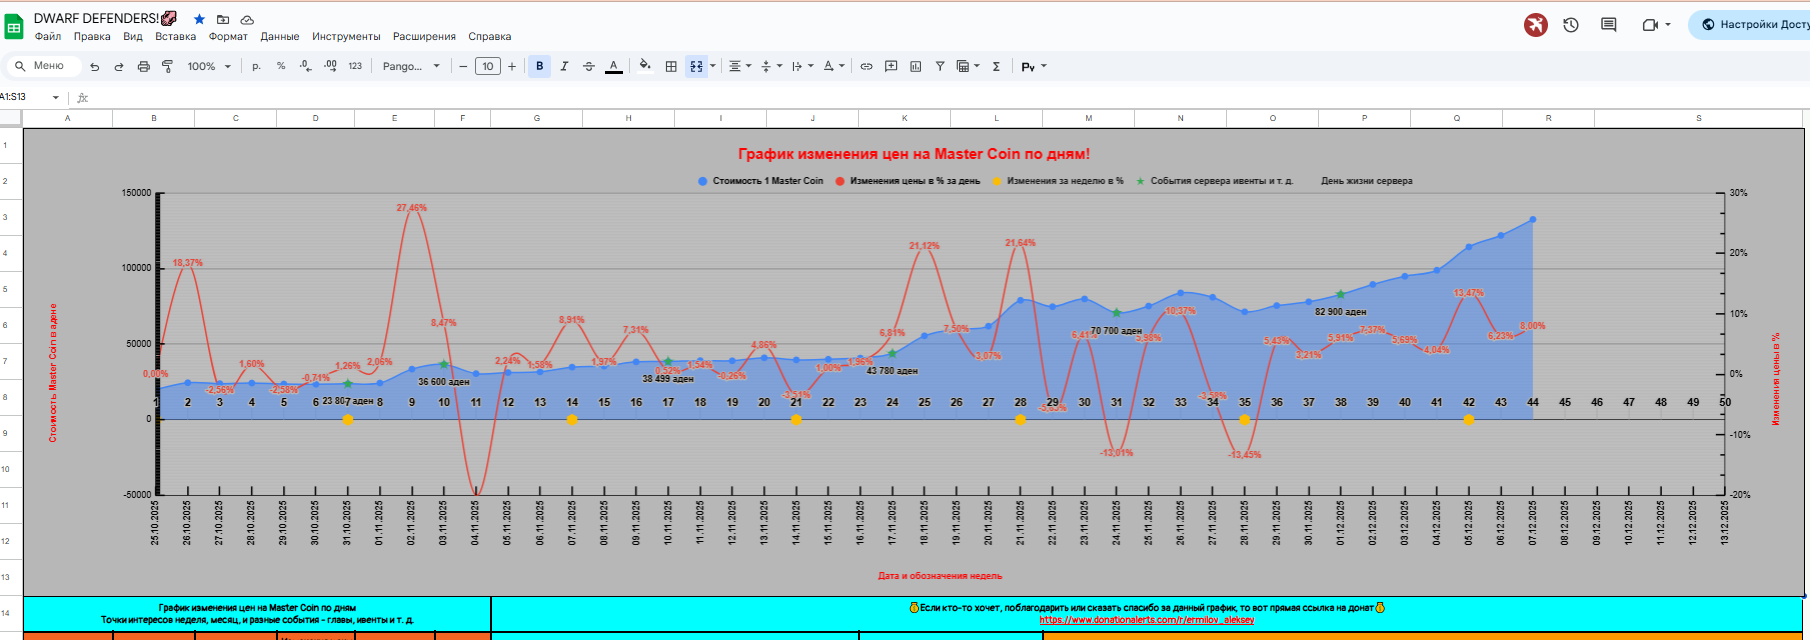Toggle strikethrough formatting

589,66
